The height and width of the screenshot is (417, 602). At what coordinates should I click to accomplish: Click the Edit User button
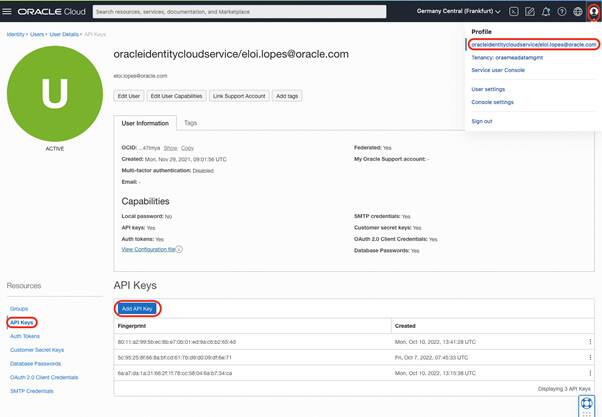129,96
